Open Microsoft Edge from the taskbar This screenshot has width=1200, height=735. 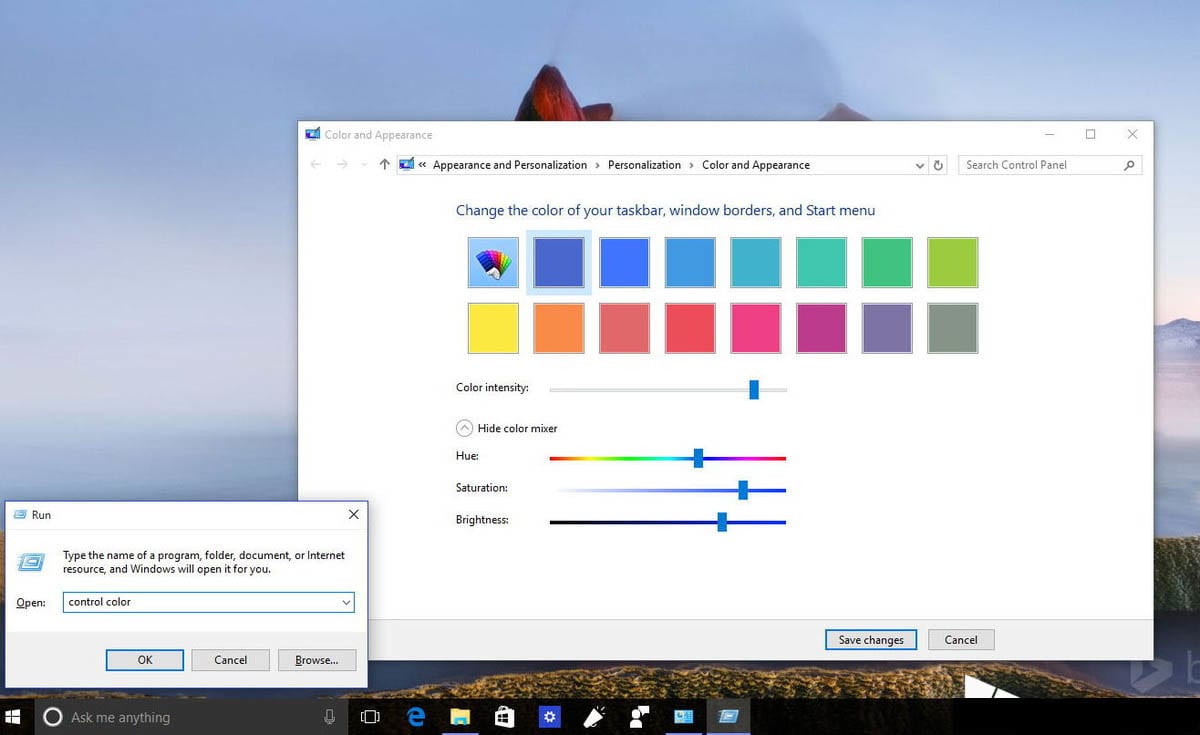(416, 717)
